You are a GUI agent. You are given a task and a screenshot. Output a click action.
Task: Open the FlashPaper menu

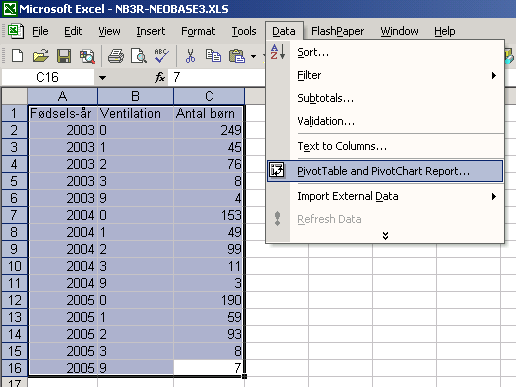point(337,31)
